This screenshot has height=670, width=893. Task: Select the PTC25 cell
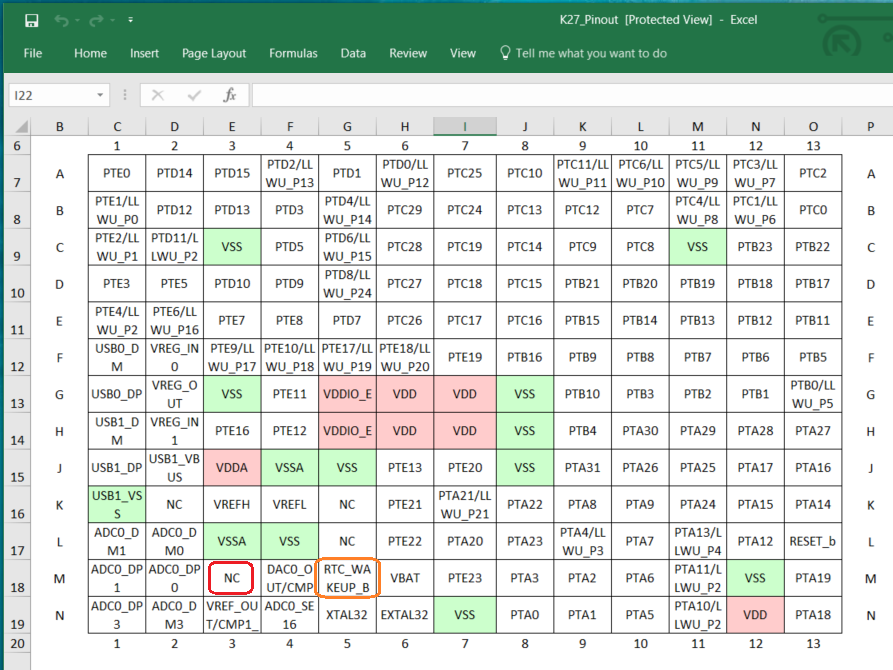(465, 173)
